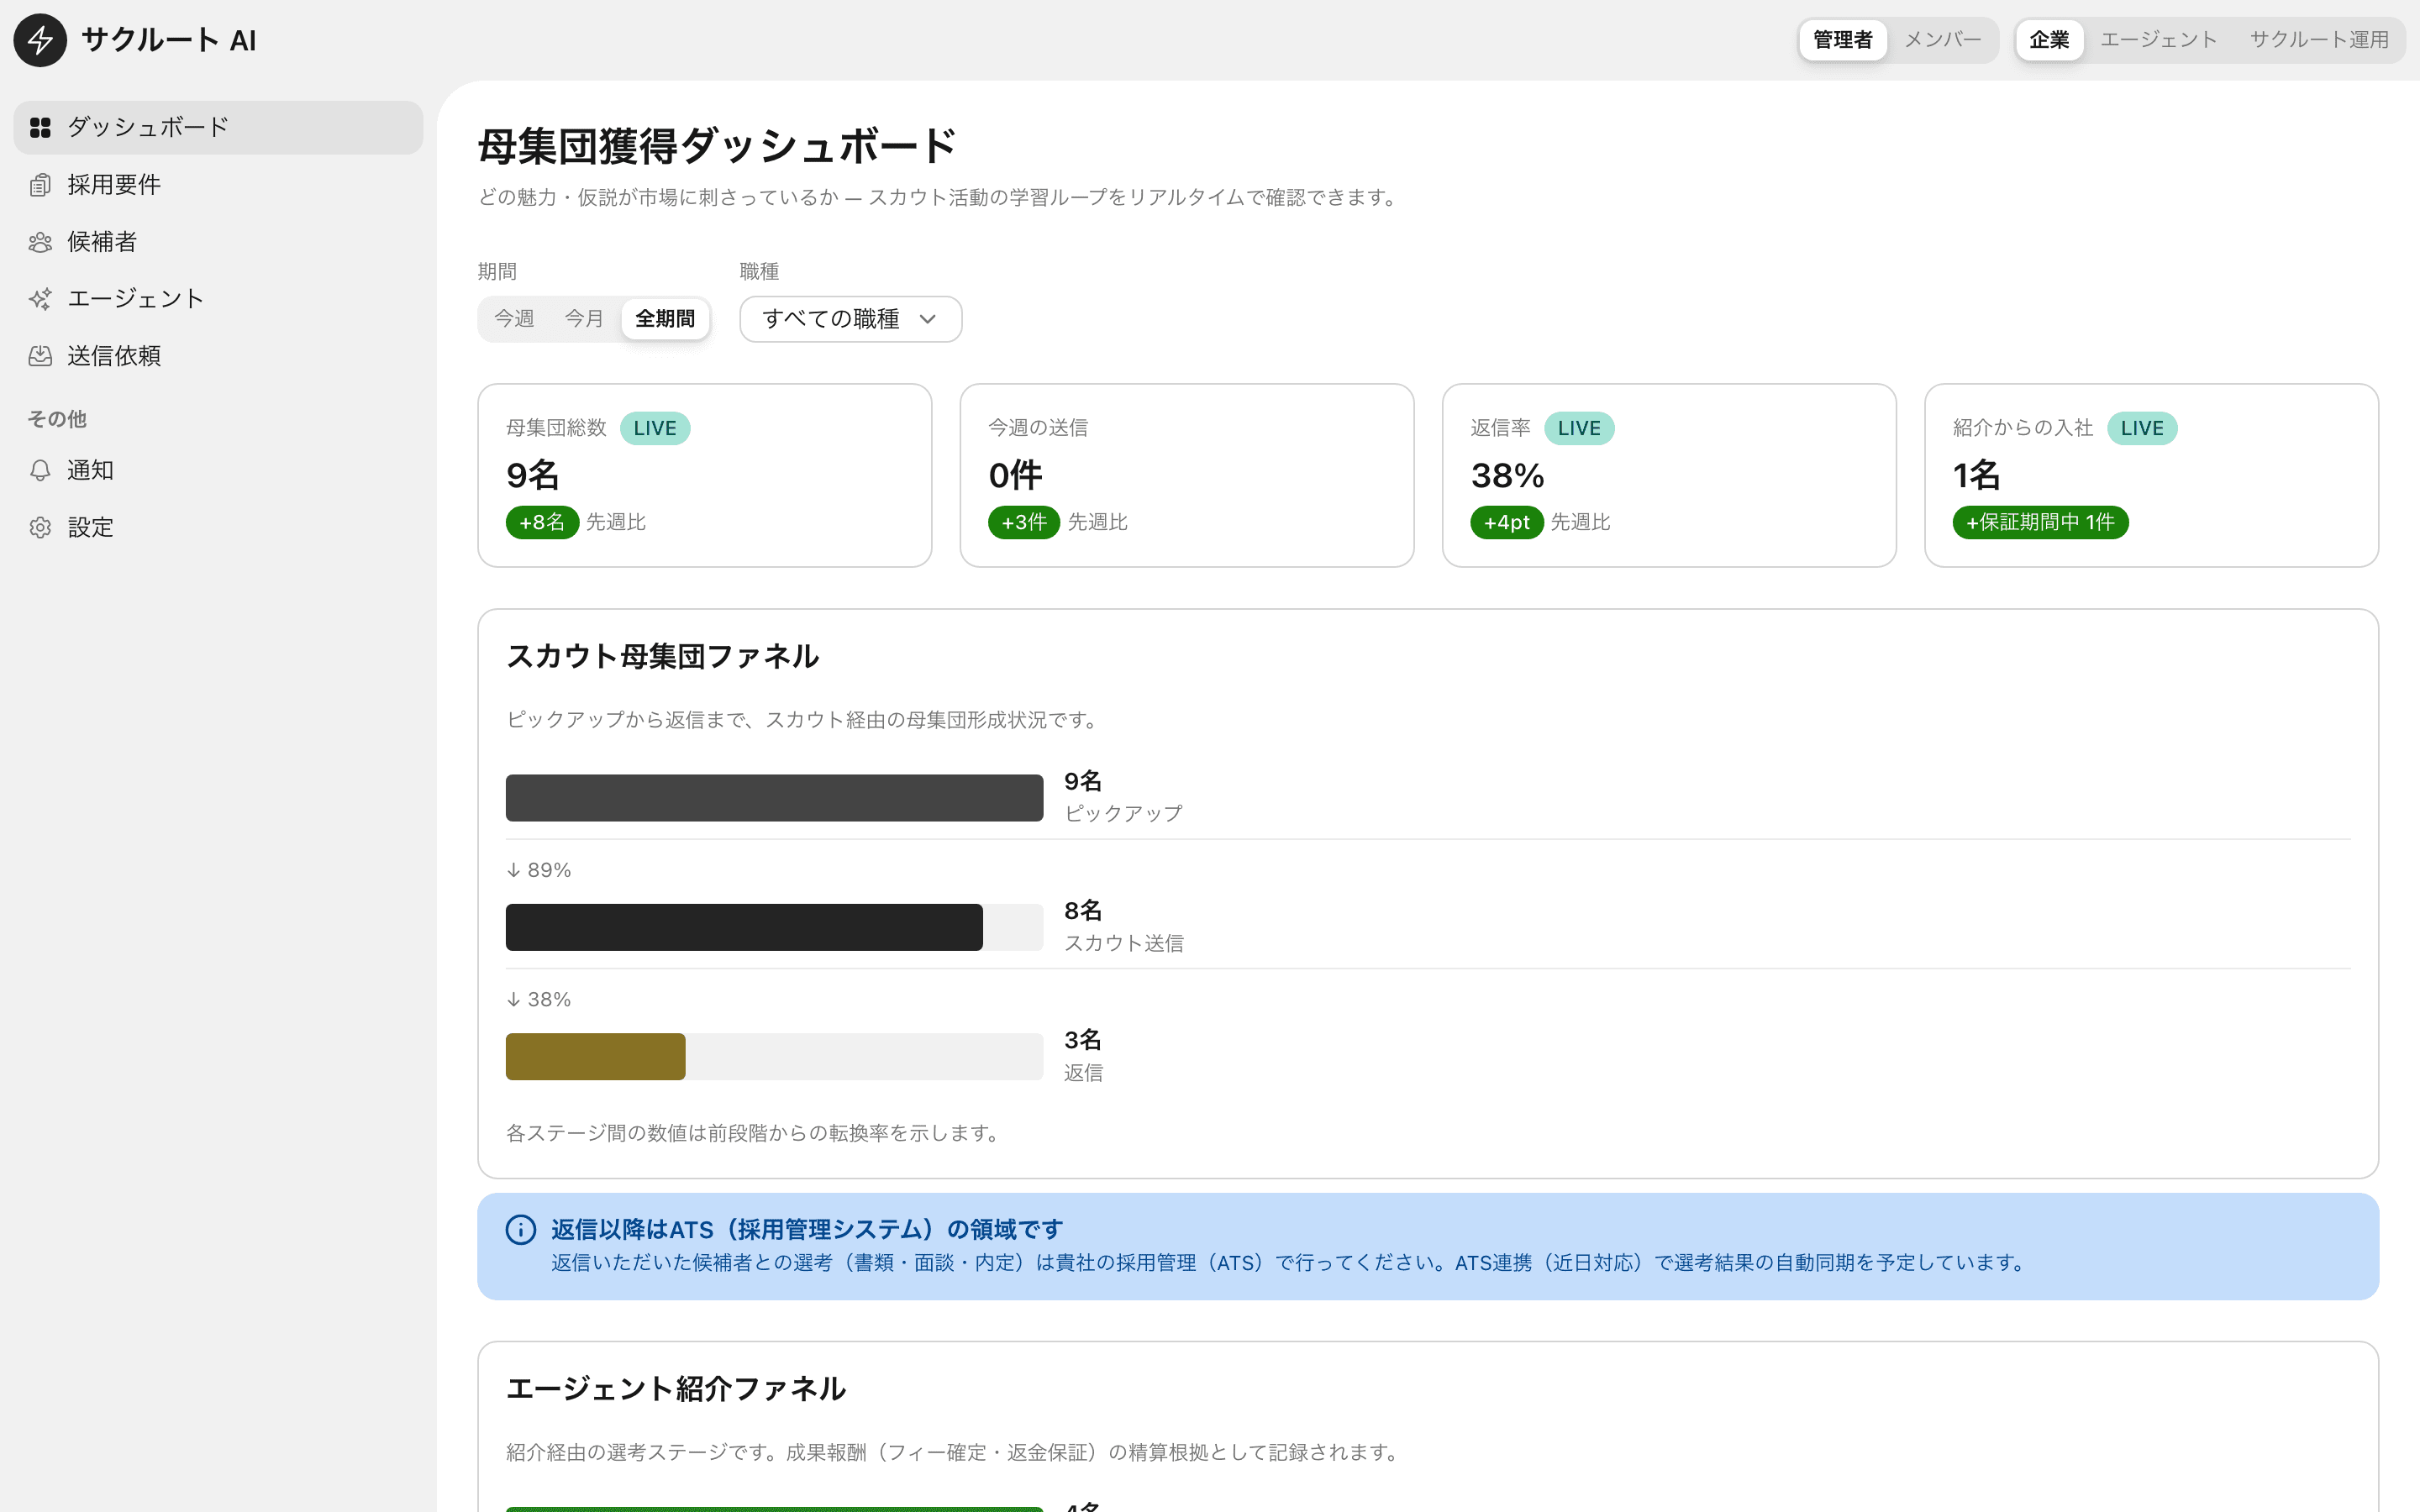Switch role to メンバー

(1942, 40)
